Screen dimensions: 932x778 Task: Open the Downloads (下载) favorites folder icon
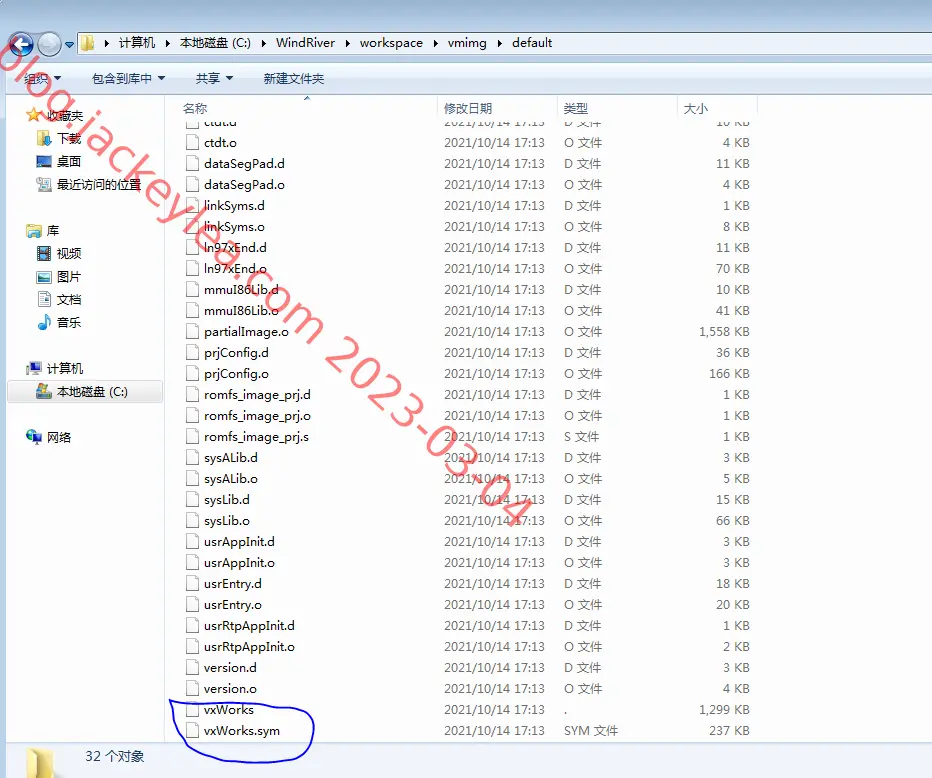(43, 138)
